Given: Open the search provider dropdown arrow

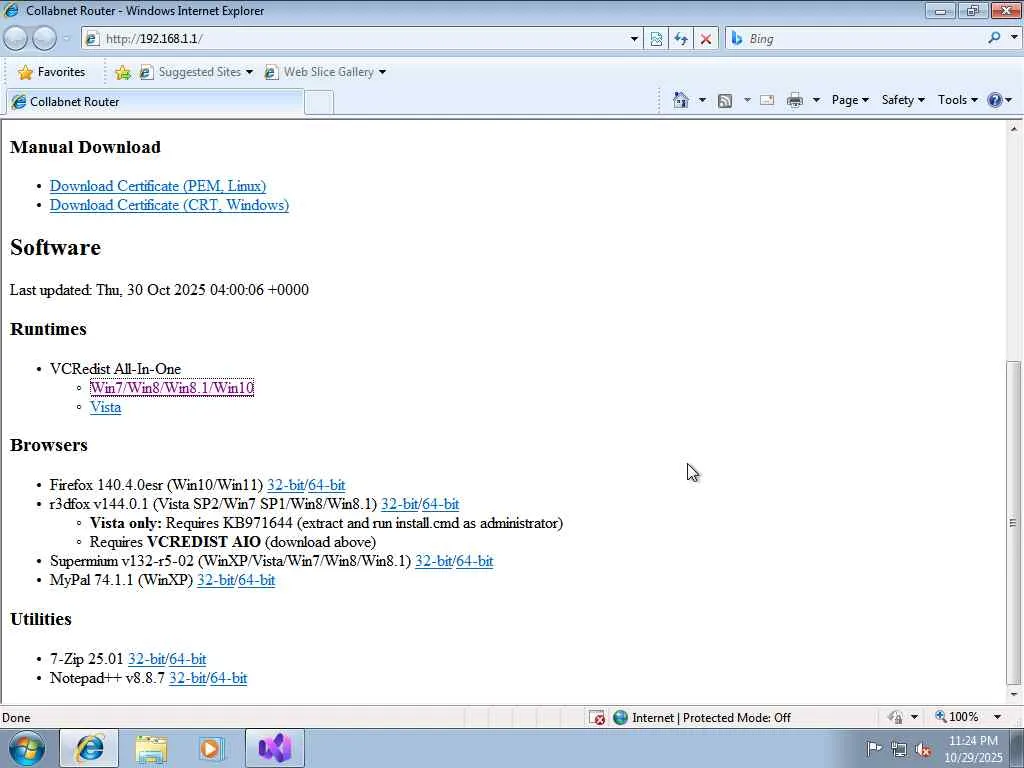Looking at the screenshot, I should (1014, 38).
